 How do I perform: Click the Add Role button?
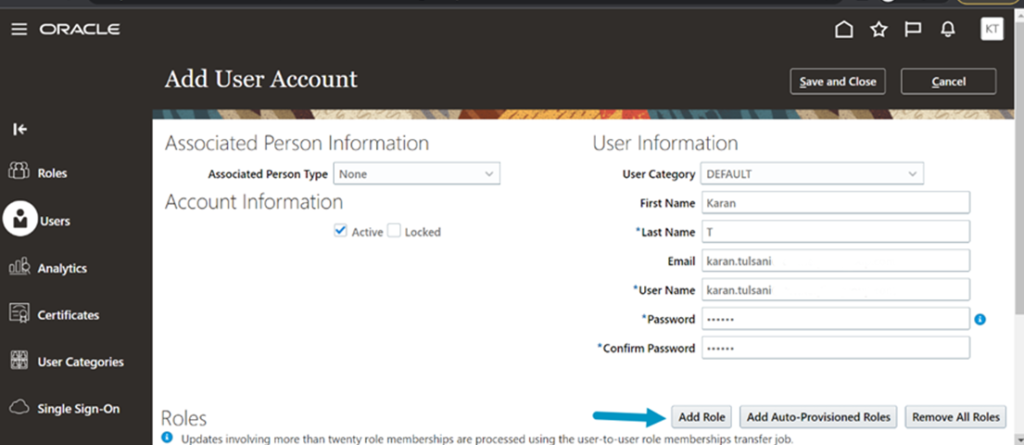(x=702, y=416)
